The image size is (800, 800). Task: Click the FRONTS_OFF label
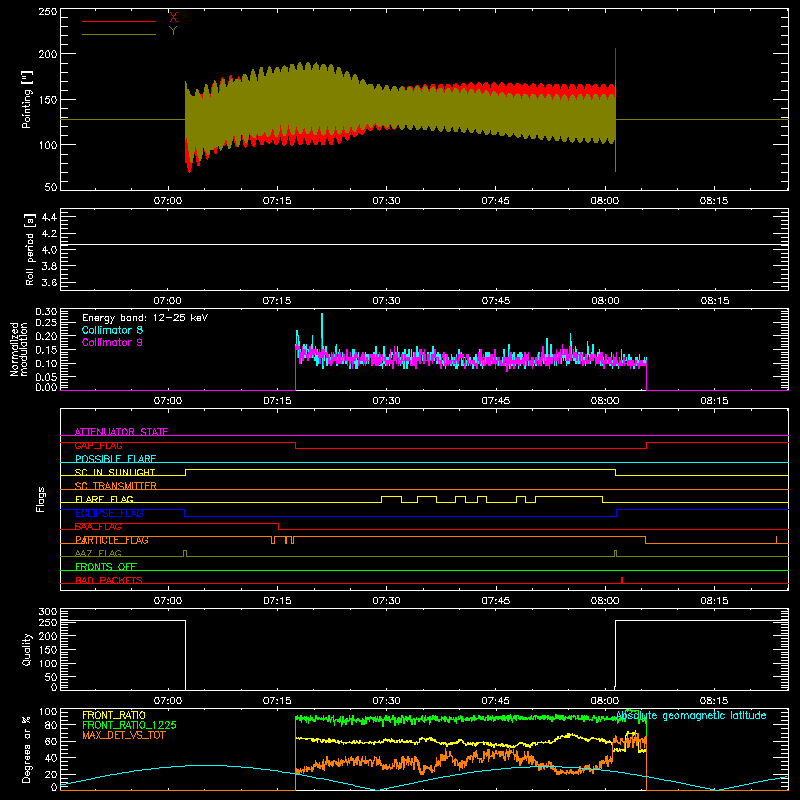[x=106, y=567]
